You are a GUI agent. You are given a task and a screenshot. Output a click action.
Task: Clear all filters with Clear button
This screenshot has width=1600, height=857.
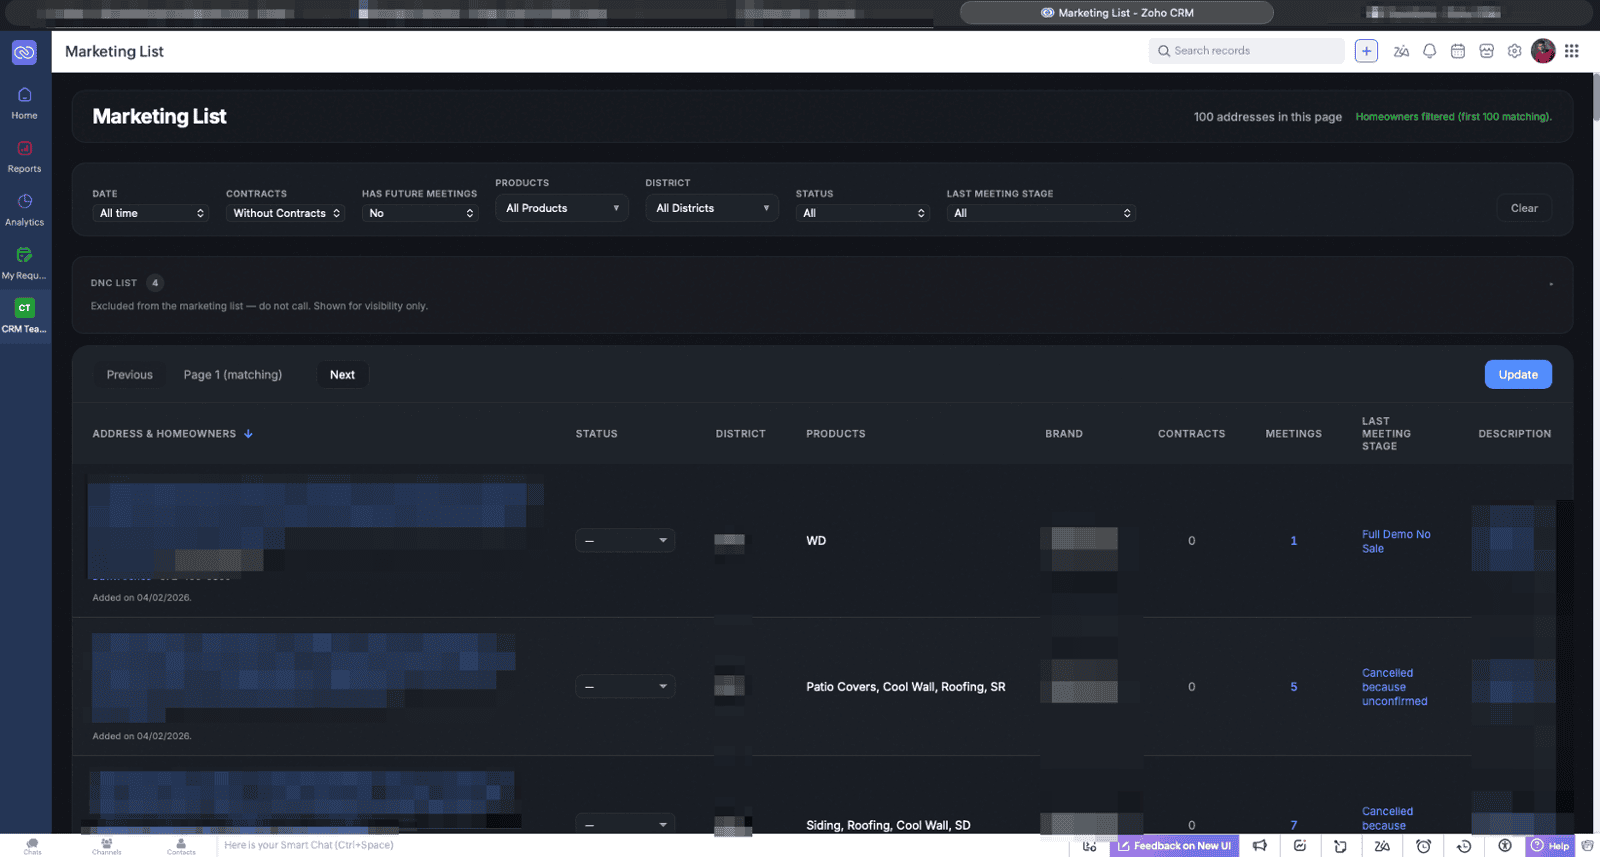[1523, 208]
